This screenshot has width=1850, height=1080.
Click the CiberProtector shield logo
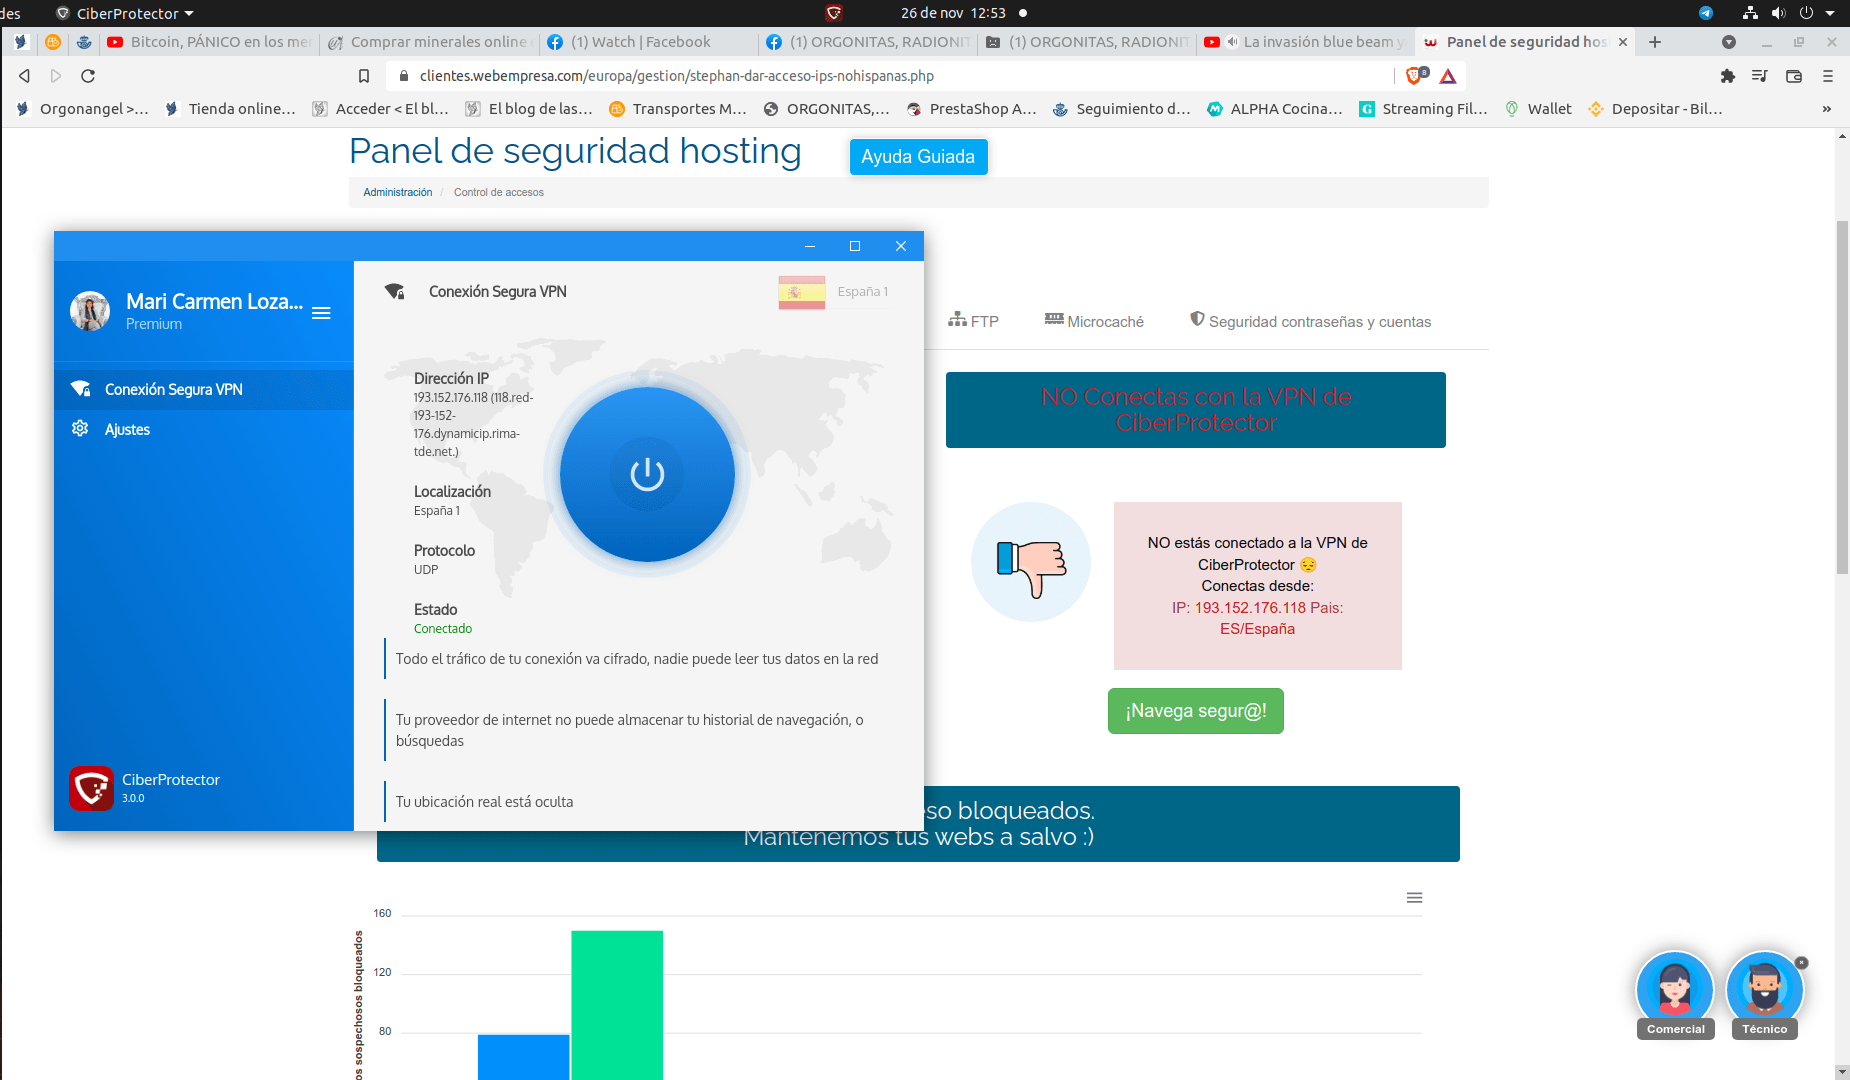click(x=91, y=788)
